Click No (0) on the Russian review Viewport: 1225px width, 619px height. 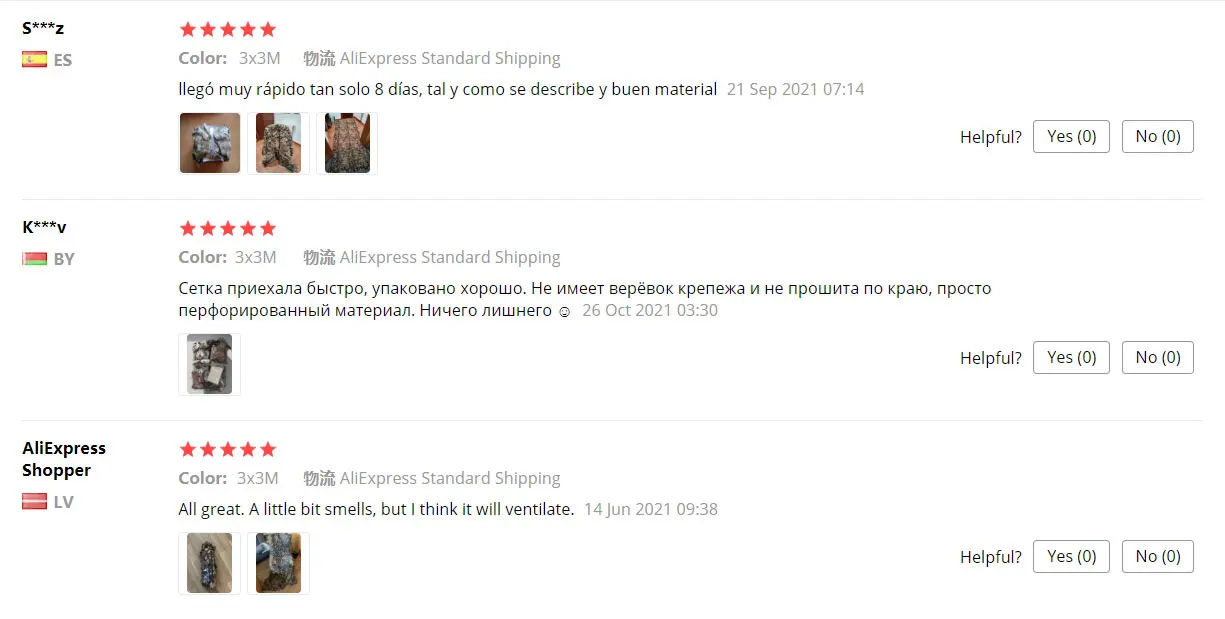(x=1158, y=357)
